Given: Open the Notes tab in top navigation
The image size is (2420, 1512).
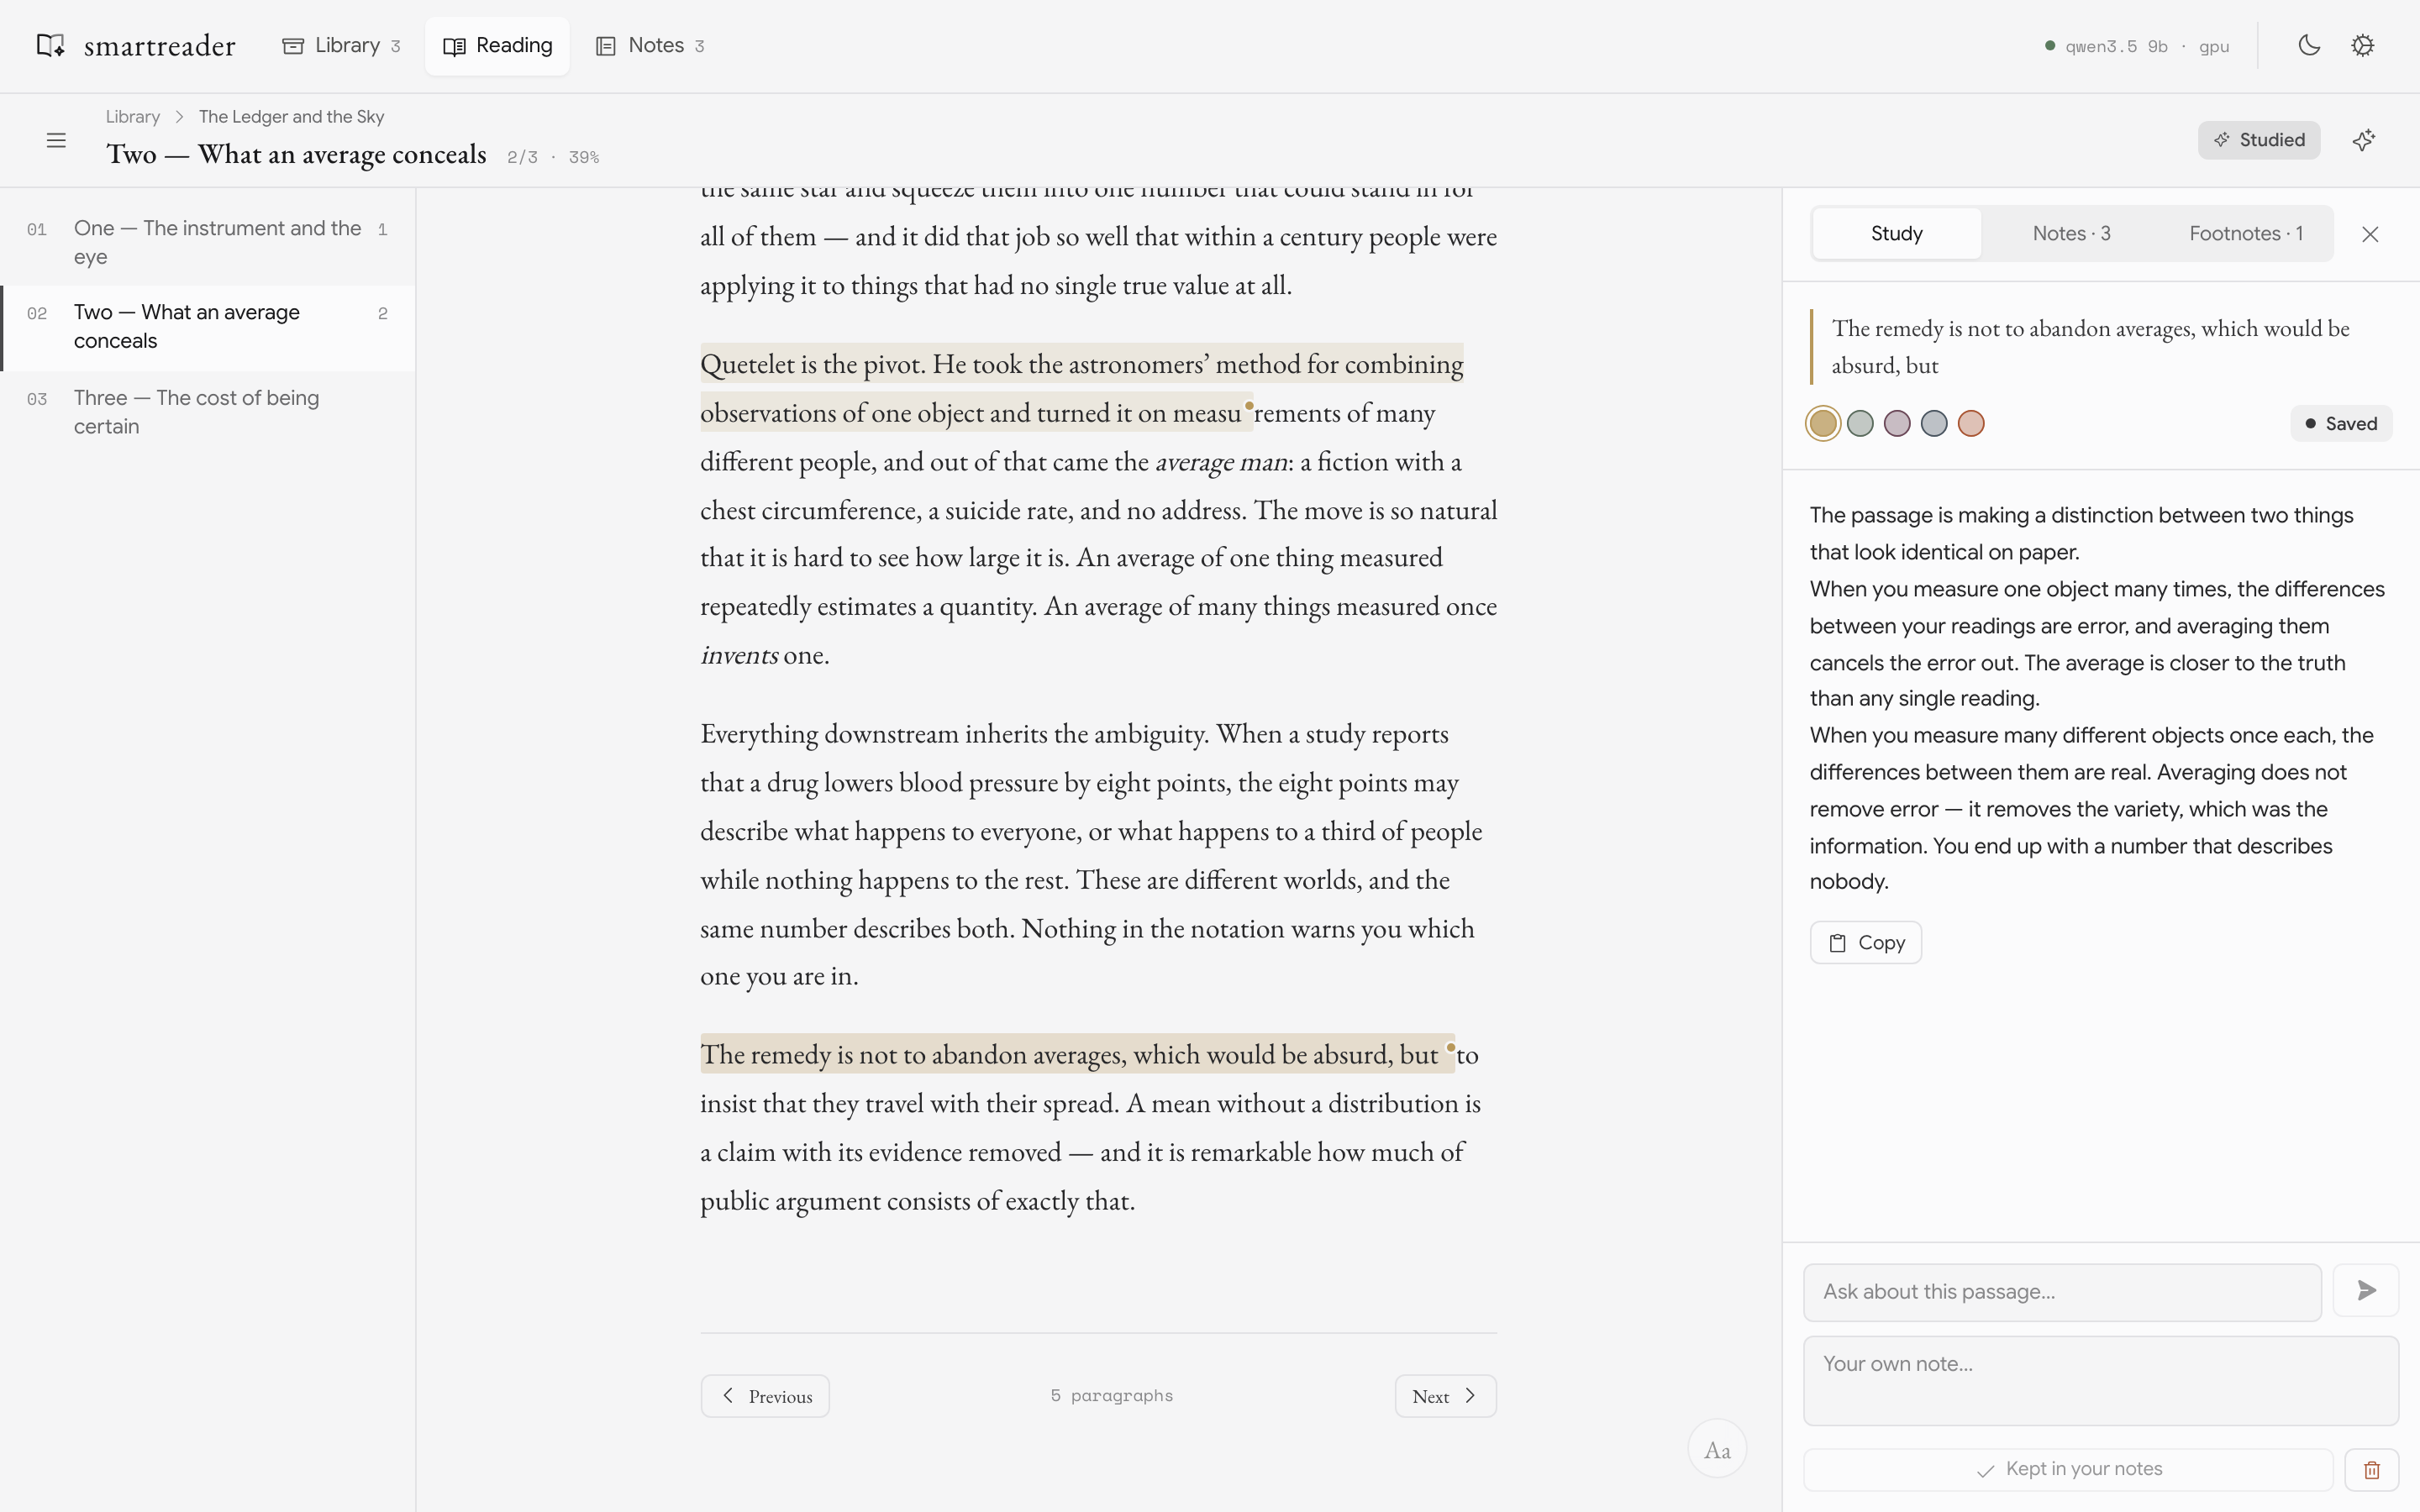Looking at the screenshot, I should click(x=651, y=45).
